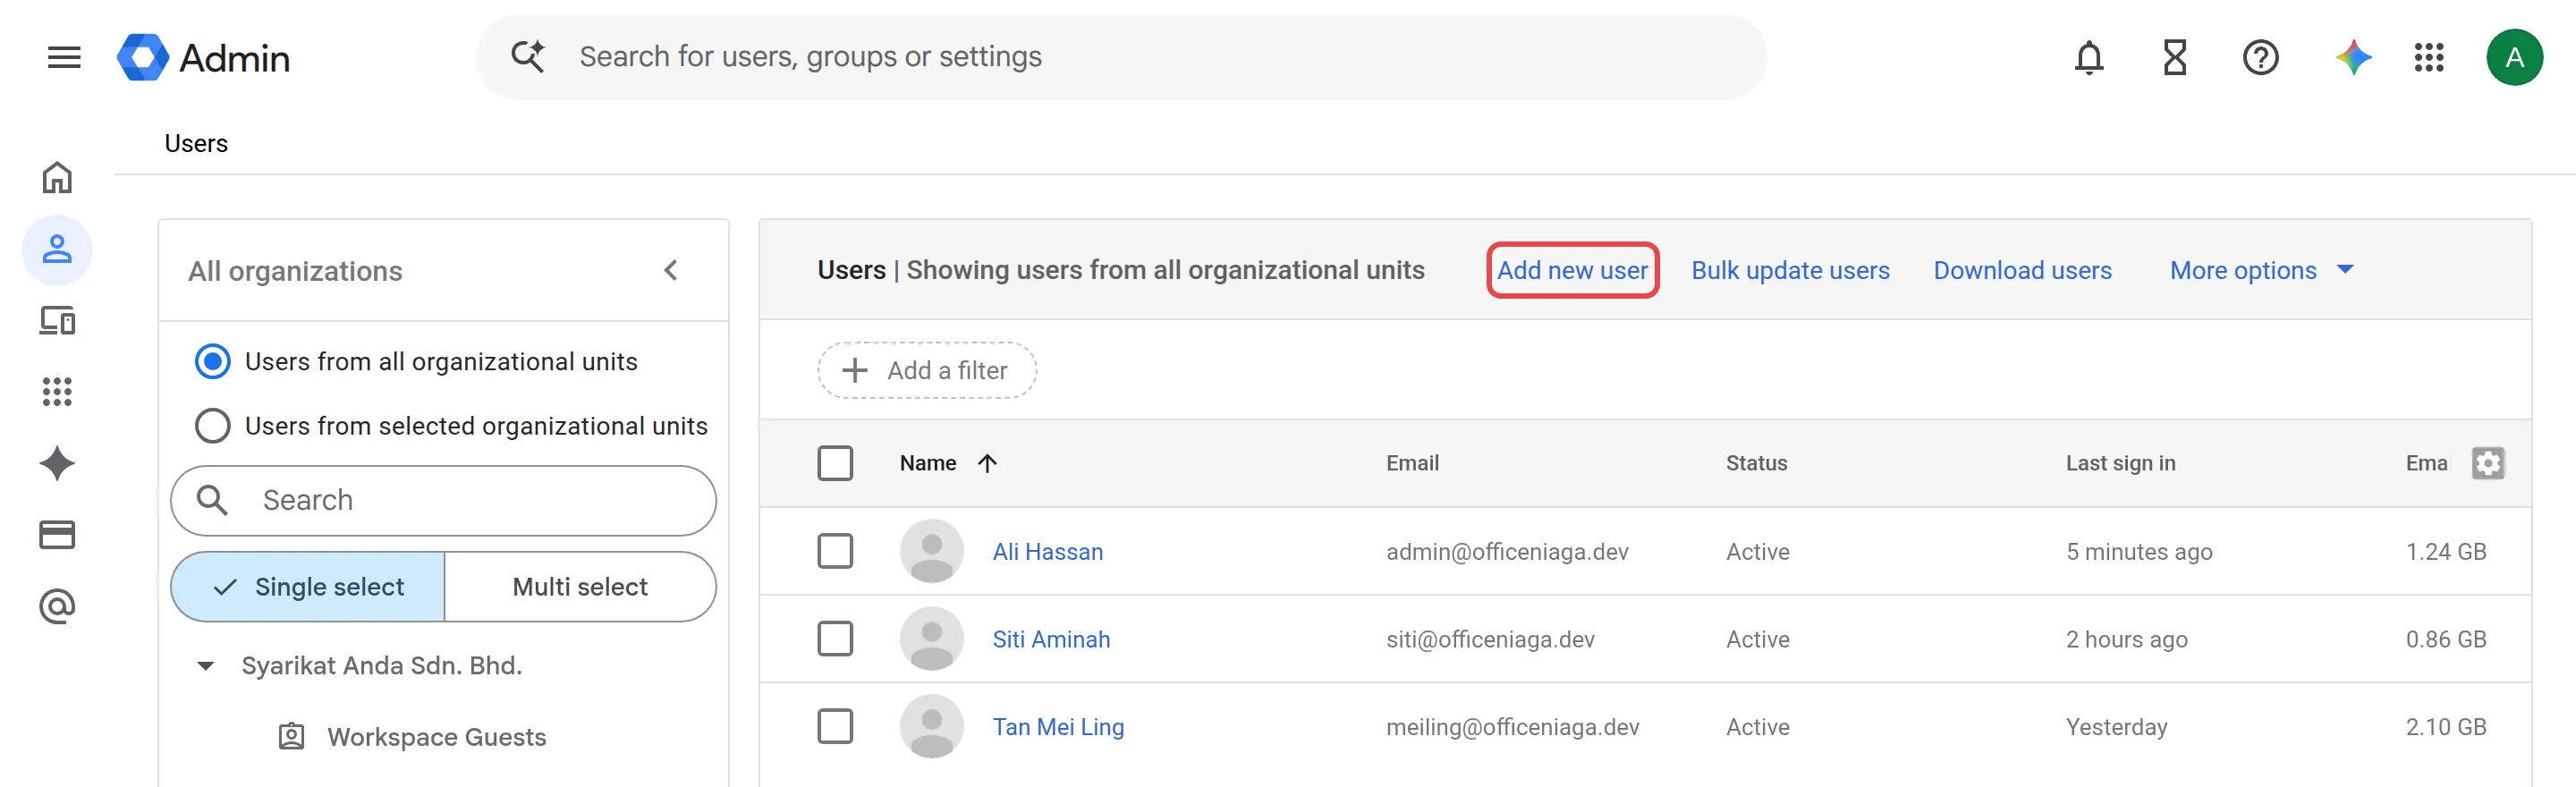Click the 'Yesterday' sign-in cell
Screen dimensions: 2576x787
coord(2116,727)
